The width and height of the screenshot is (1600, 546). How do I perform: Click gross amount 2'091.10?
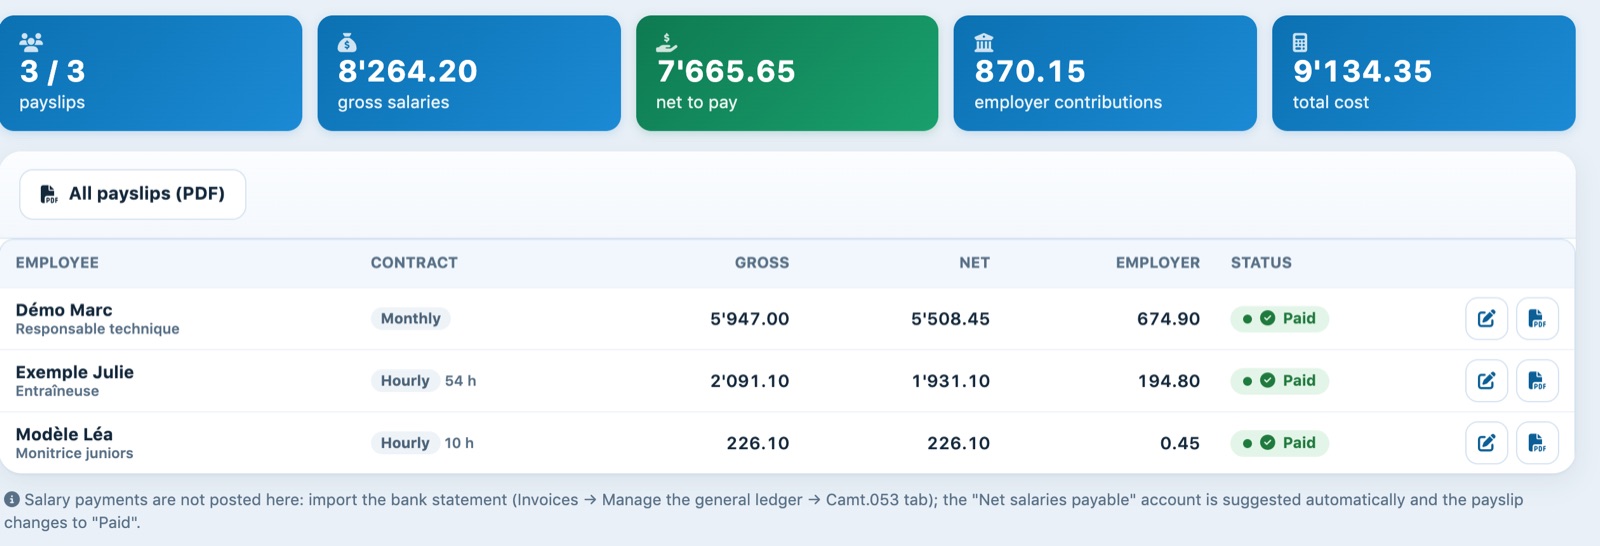[x=750, y=381]
